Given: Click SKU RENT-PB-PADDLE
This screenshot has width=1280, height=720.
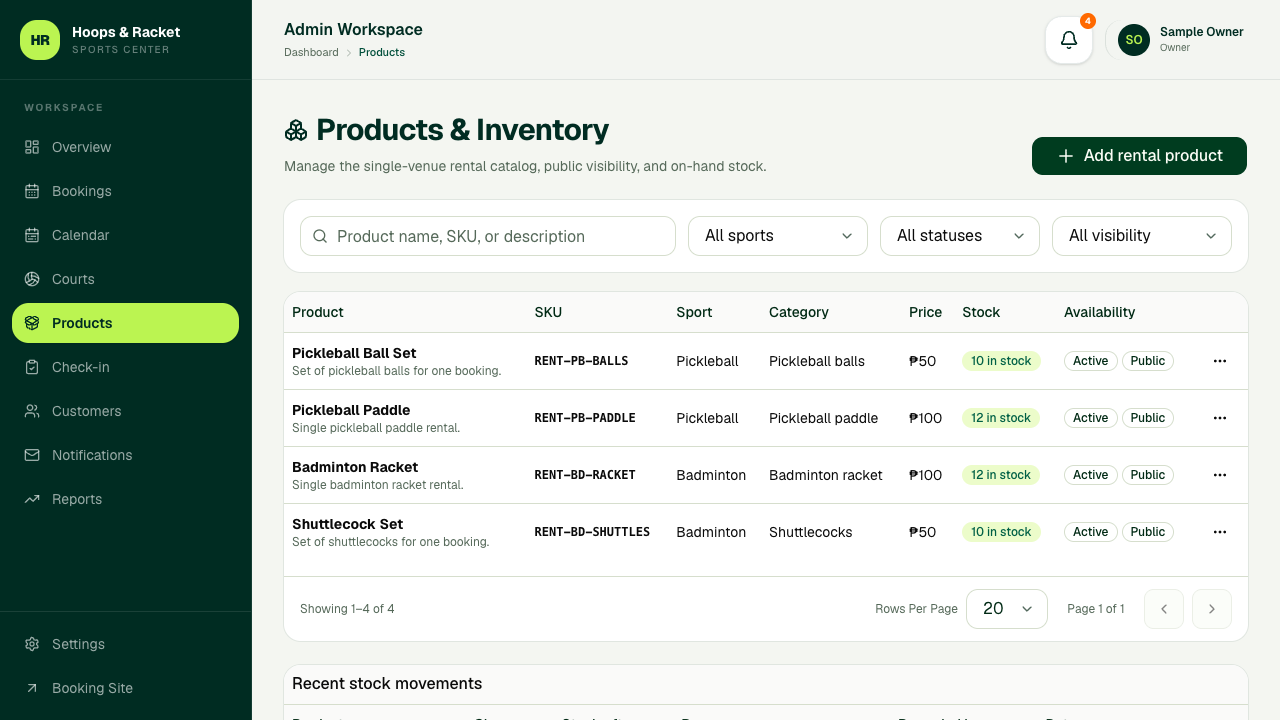Looking at the screenshot, I should click(585, 418).
